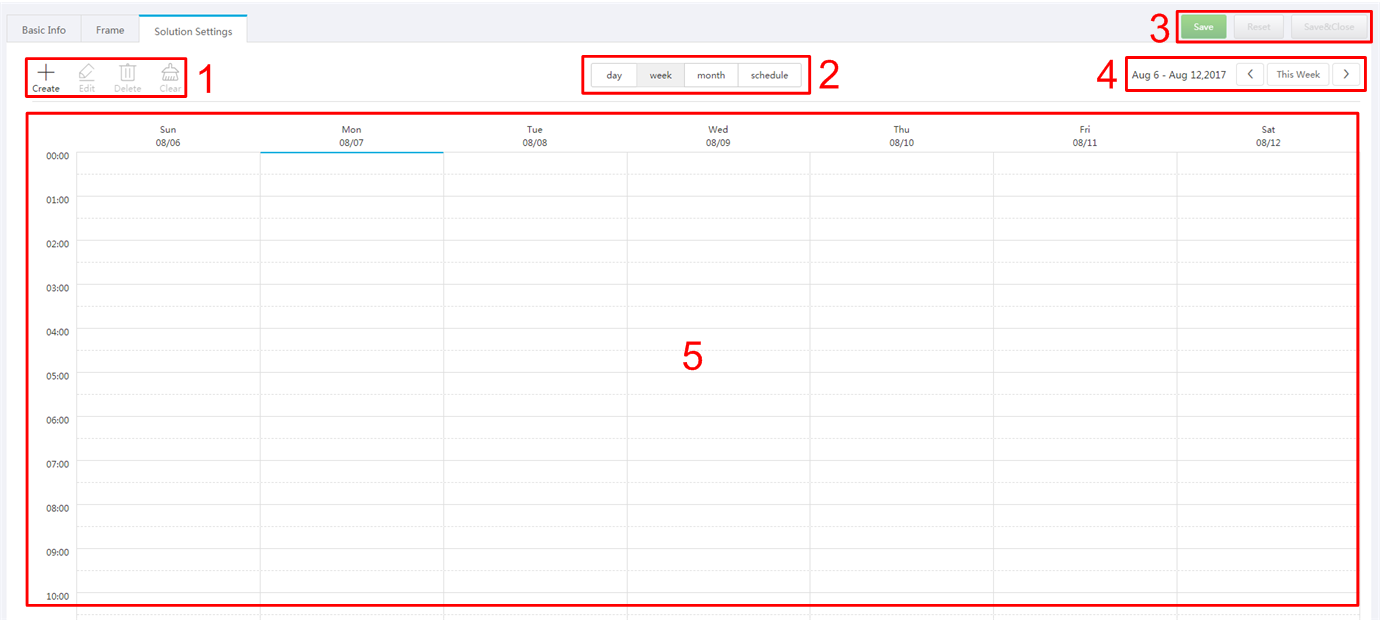Select the Sat 08/12 column header
Screen dimensions: 1380x620
click(1268, 136)
